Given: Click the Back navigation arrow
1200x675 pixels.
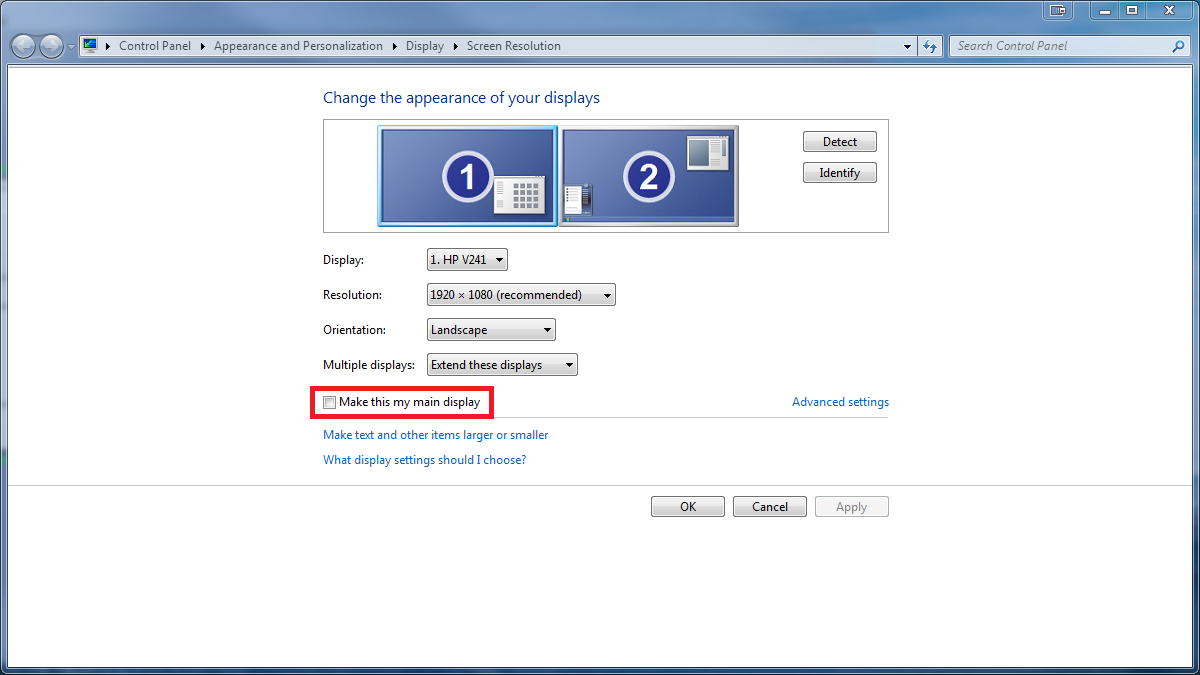Looking at the screenshot, I should (x=23, y=46).
